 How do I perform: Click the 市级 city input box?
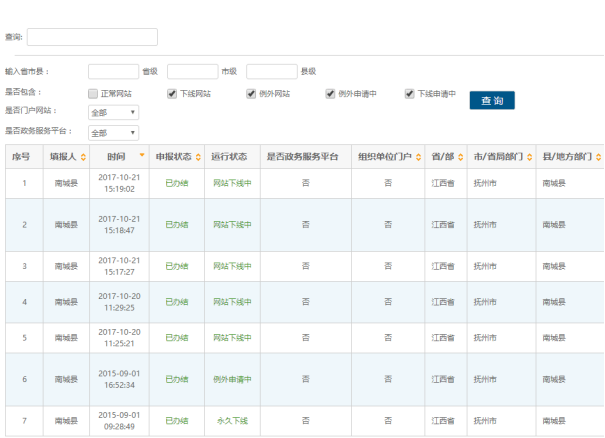coord(192,72)
